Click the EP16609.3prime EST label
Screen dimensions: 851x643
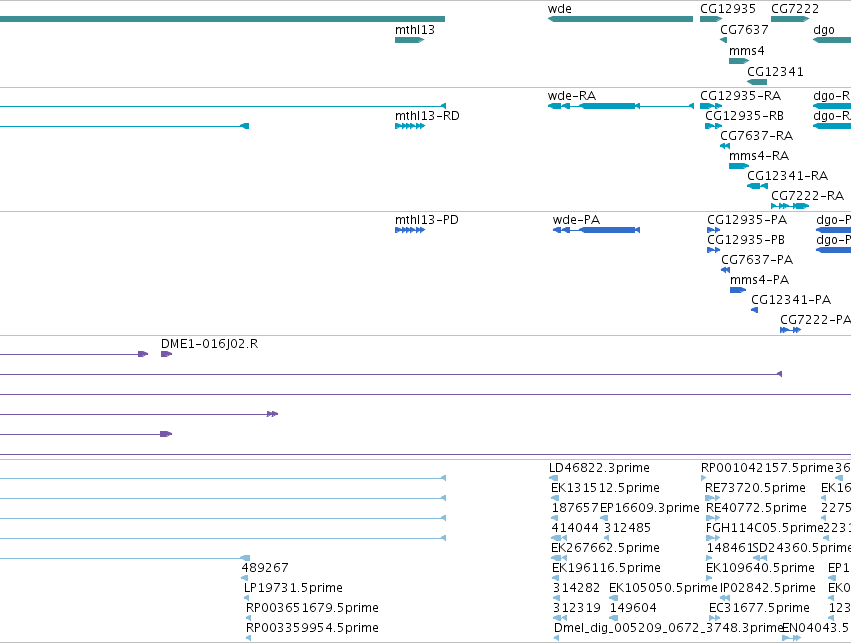click(650, 508)
